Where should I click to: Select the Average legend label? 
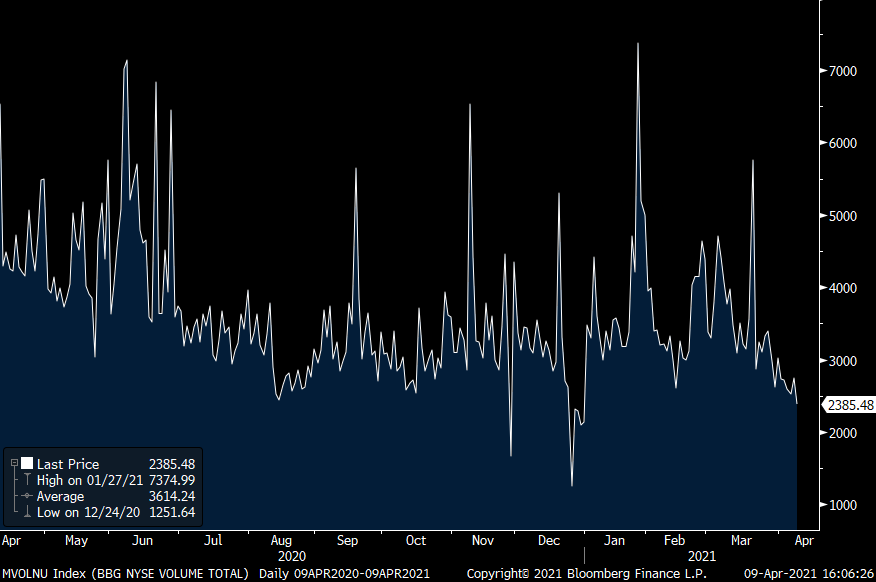[60, 497]
